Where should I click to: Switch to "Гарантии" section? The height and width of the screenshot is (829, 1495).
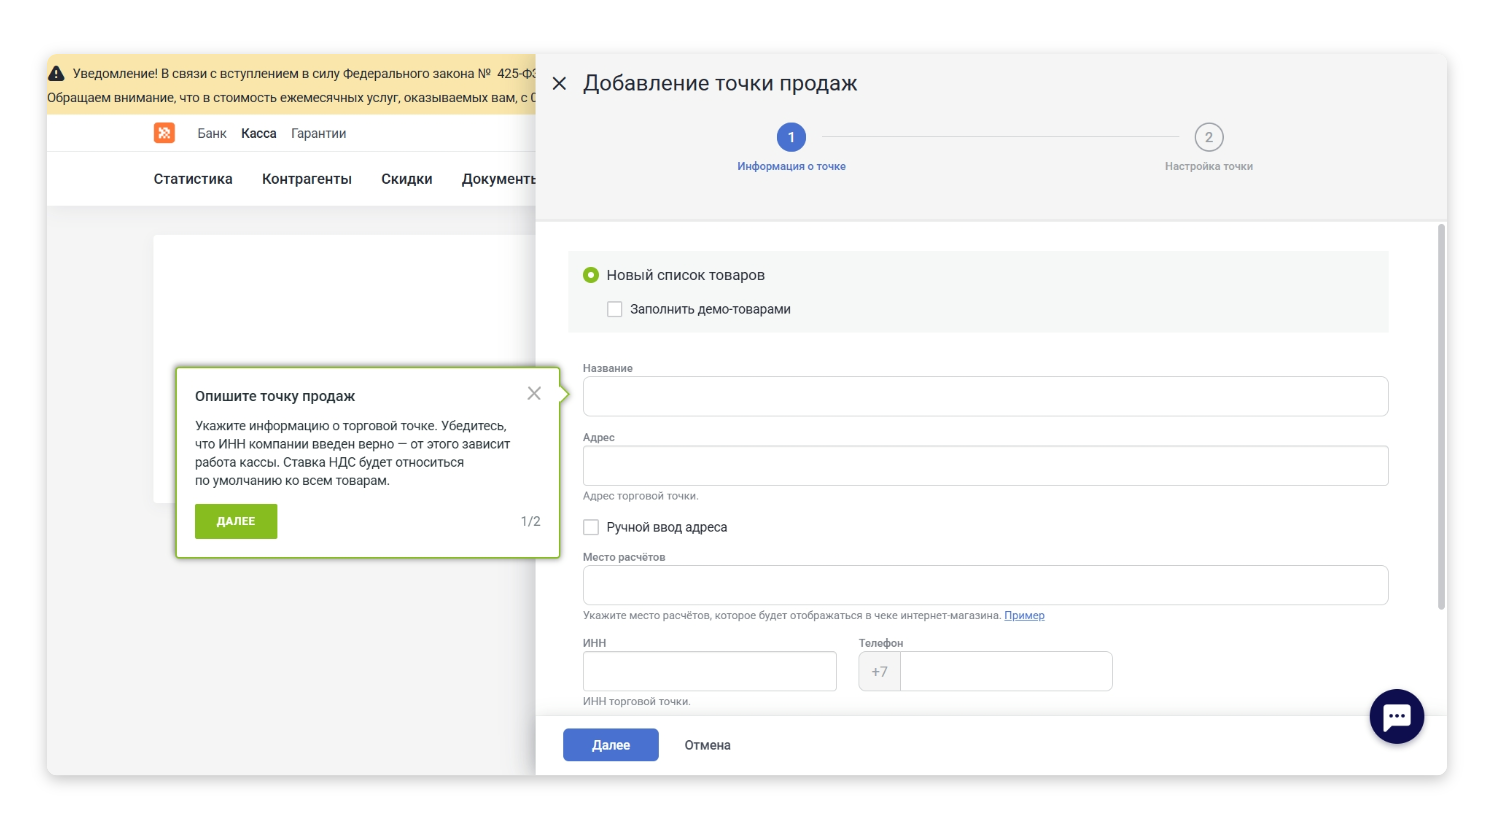318,134
